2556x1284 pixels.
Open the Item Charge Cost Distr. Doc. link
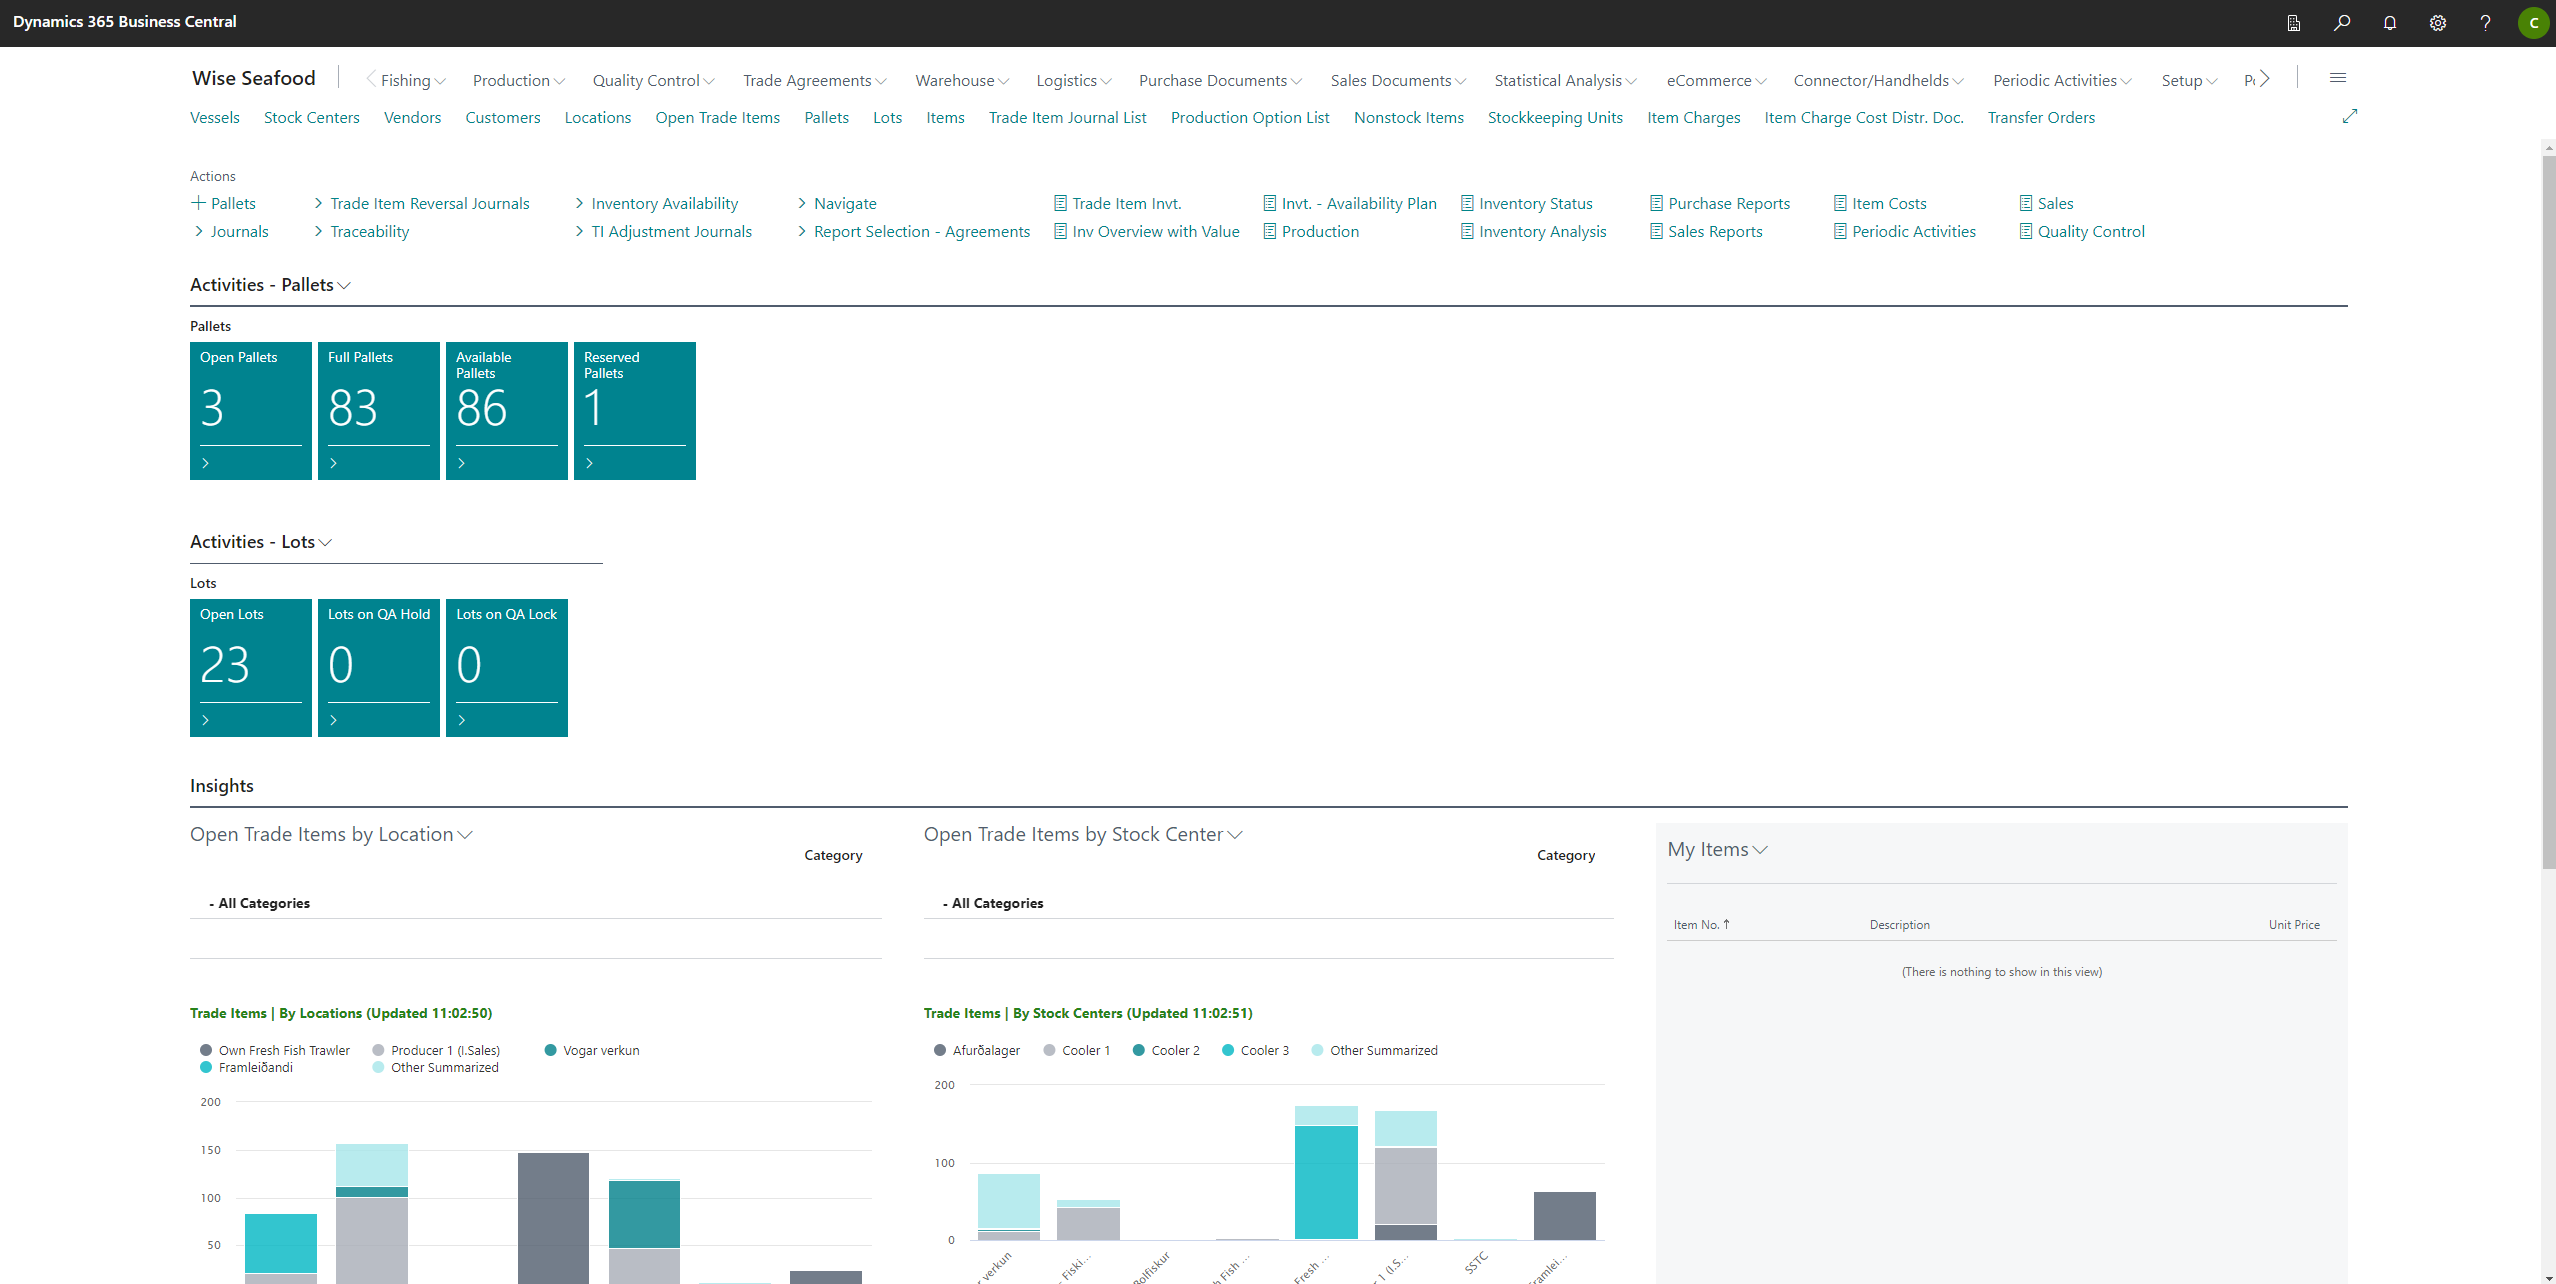1864,117
